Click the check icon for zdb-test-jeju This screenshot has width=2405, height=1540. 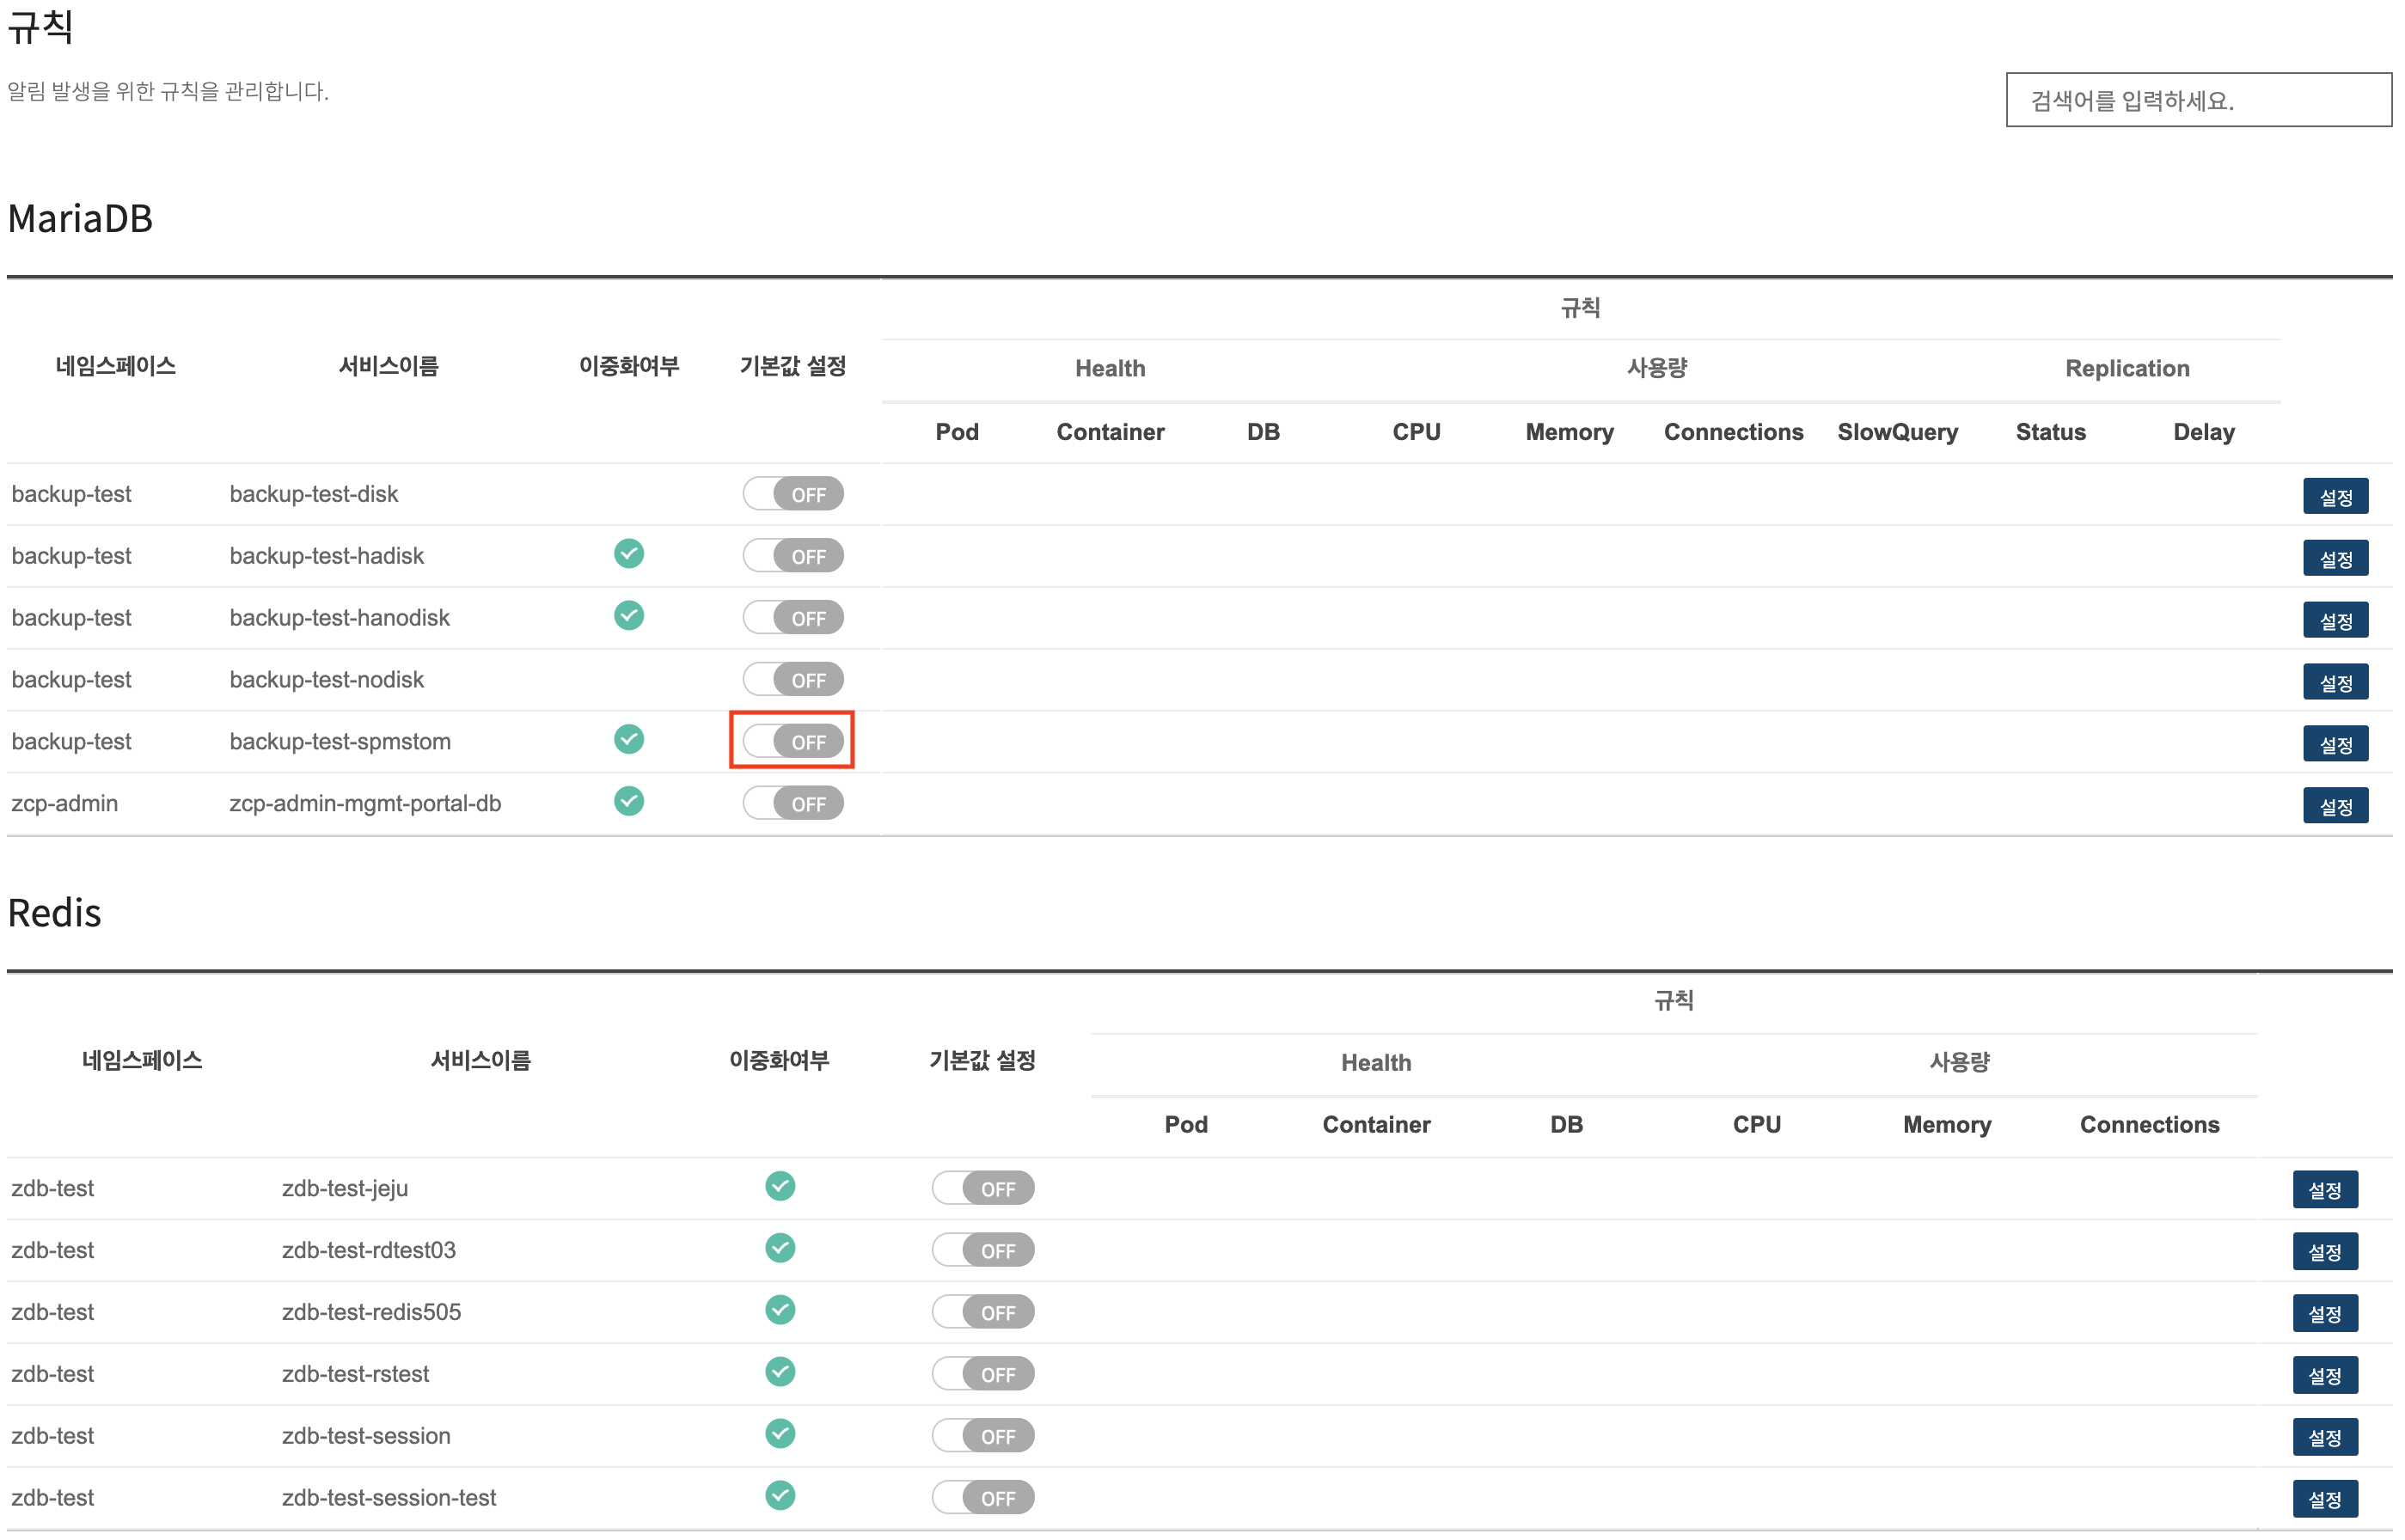780,1187
